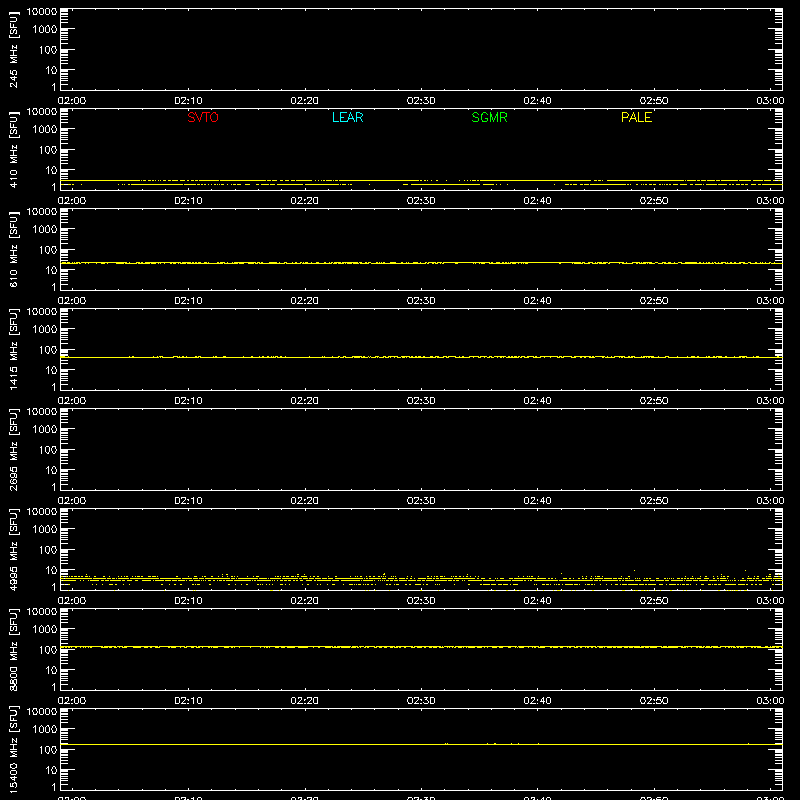Click the yellow flux trace in 1415 MHz panel
Viewport: 800px width, 800px height.
pyautogui.click(x=421, y=357)
